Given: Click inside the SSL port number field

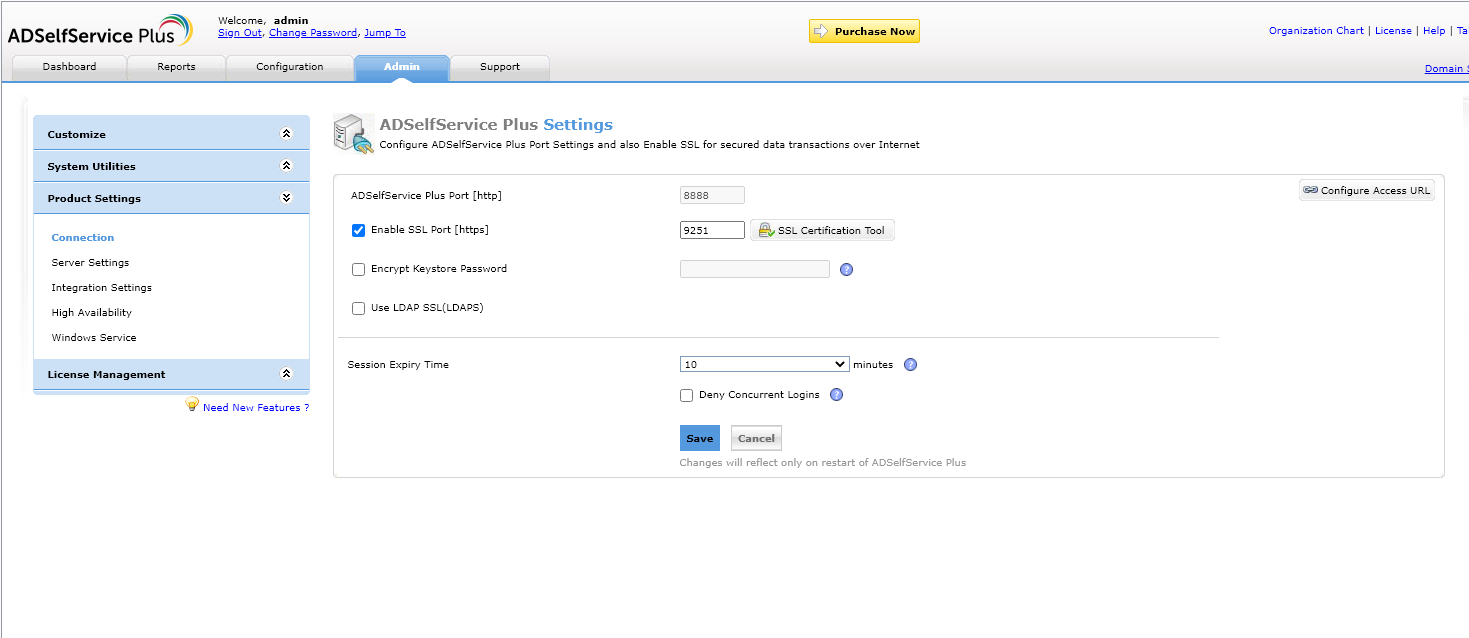Looking at the screenshot, I should click(x=711, y=229).
